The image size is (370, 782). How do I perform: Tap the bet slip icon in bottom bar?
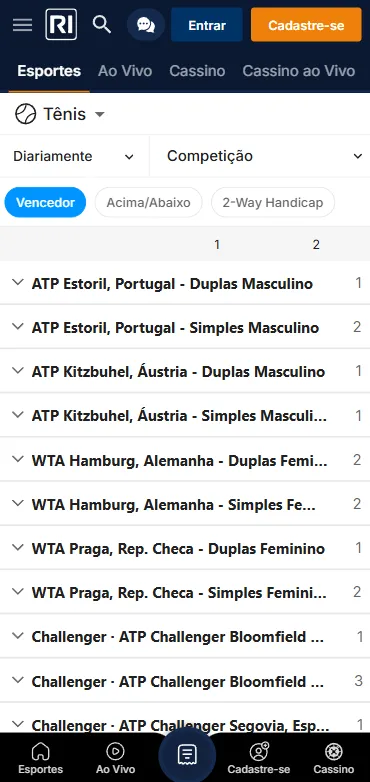click(x=187, y=755)
